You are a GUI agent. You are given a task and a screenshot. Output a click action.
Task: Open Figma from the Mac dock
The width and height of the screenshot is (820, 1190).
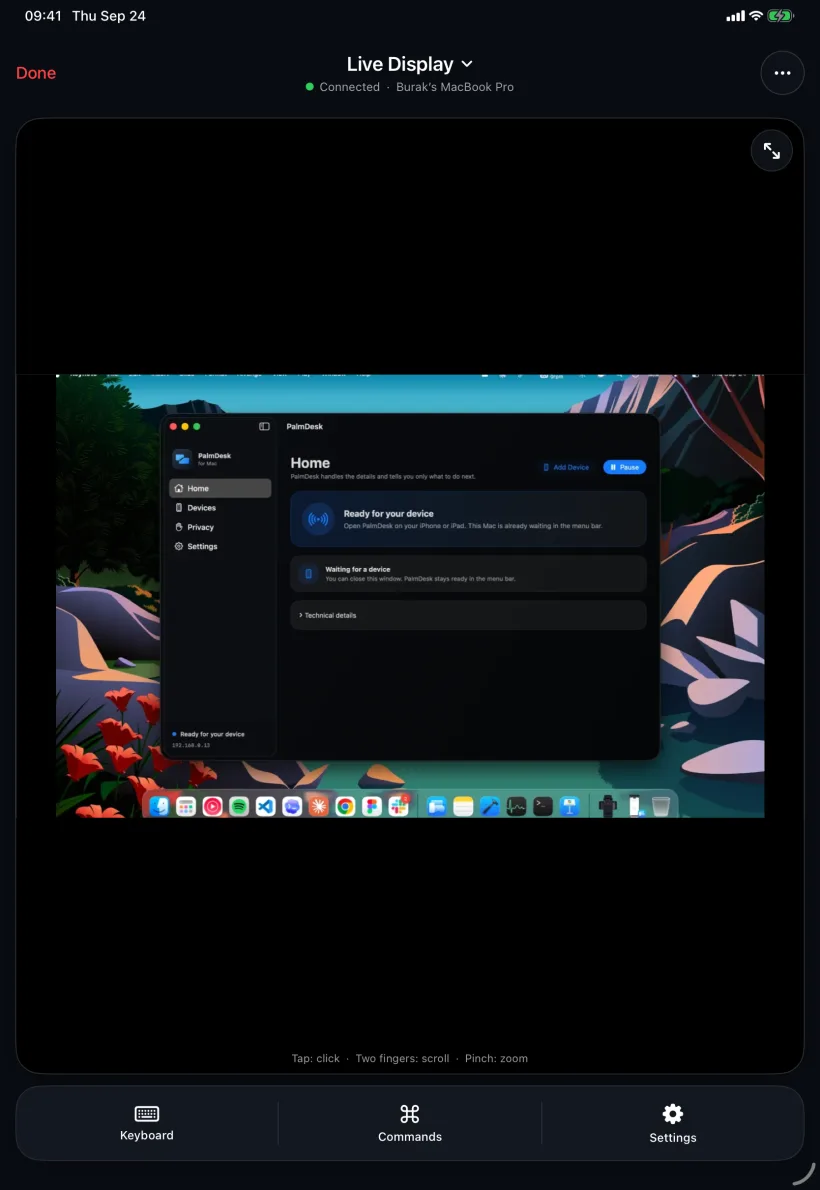tap(372, 806)
